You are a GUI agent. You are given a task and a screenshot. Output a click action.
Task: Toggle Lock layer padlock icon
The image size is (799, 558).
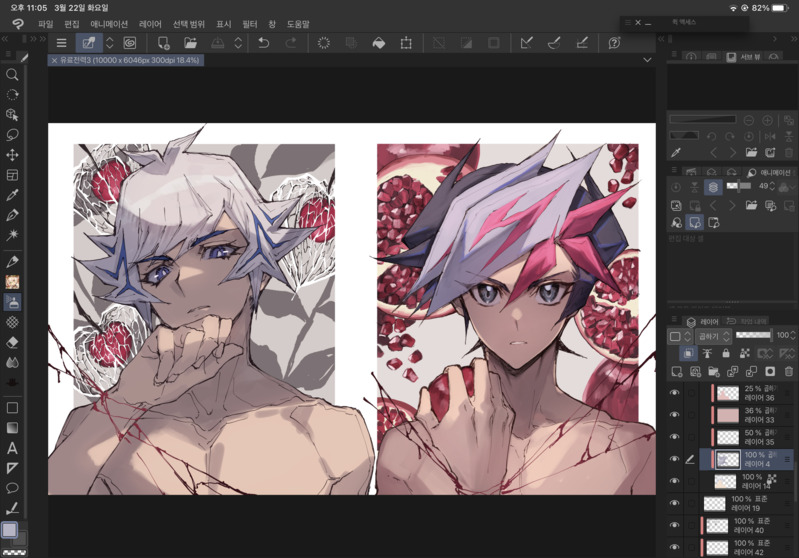click(x=726, y=353)
